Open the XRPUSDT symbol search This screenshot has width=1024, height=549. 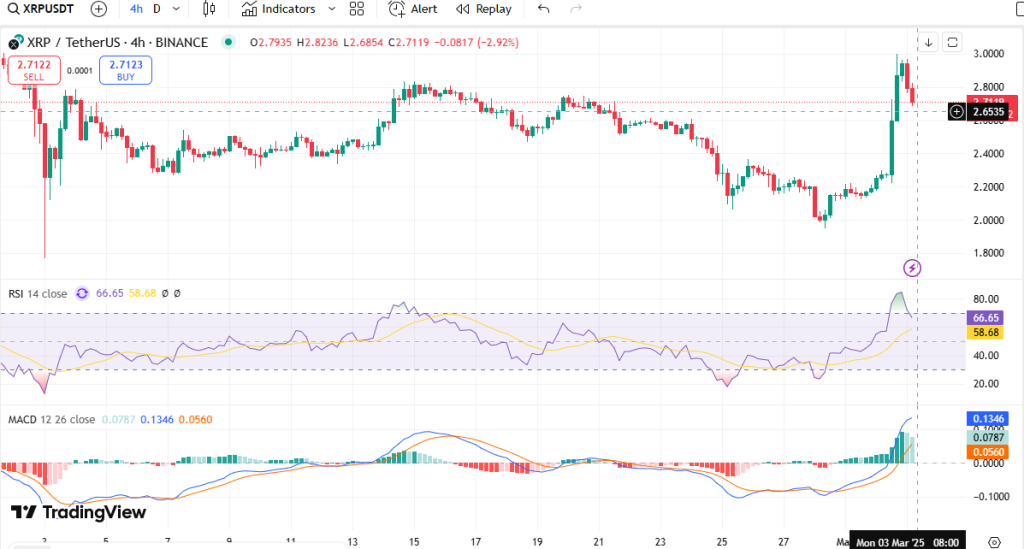(42, 9)
